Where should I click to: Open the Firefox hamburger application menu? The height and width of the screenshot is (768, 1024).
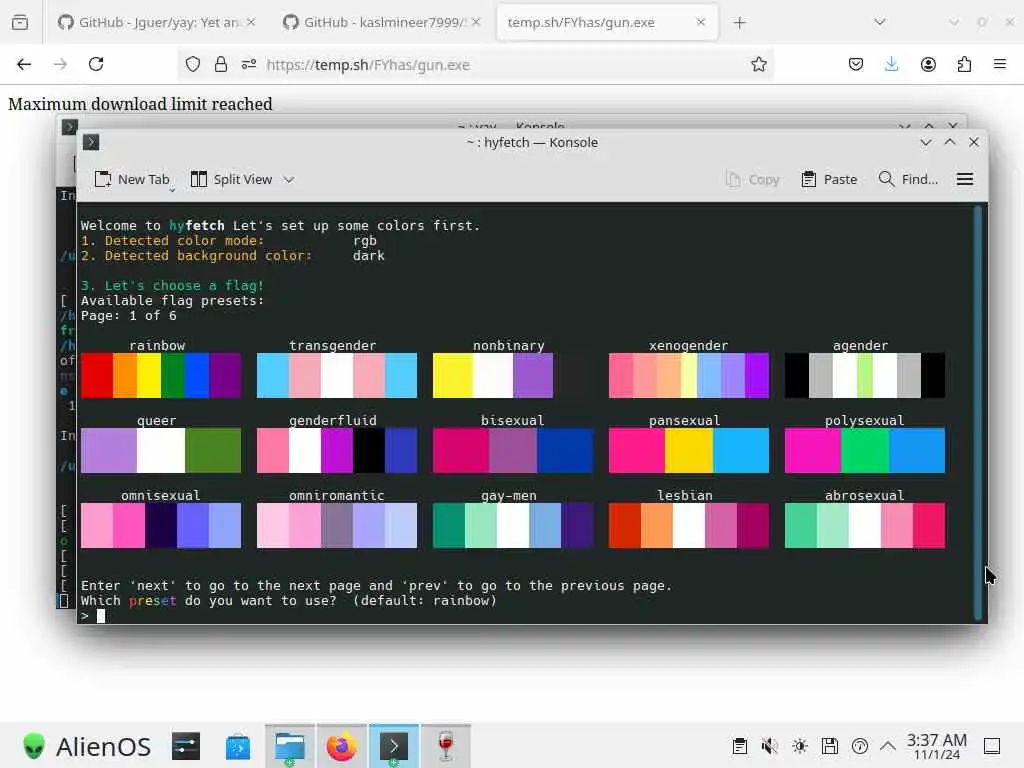(1000, 64)
